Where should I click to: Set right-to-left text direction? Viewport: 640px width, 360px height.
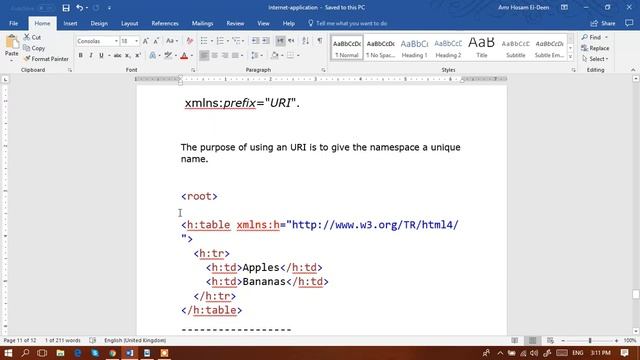(291, 41)
